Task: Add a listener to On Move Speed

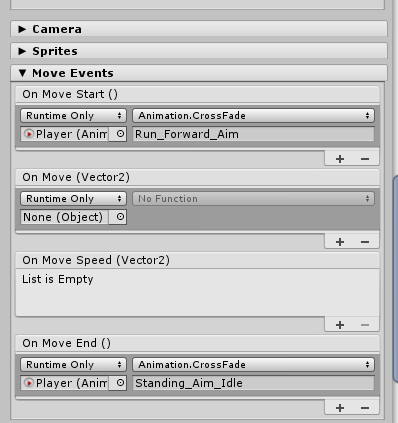Action: tap(340, 325)
